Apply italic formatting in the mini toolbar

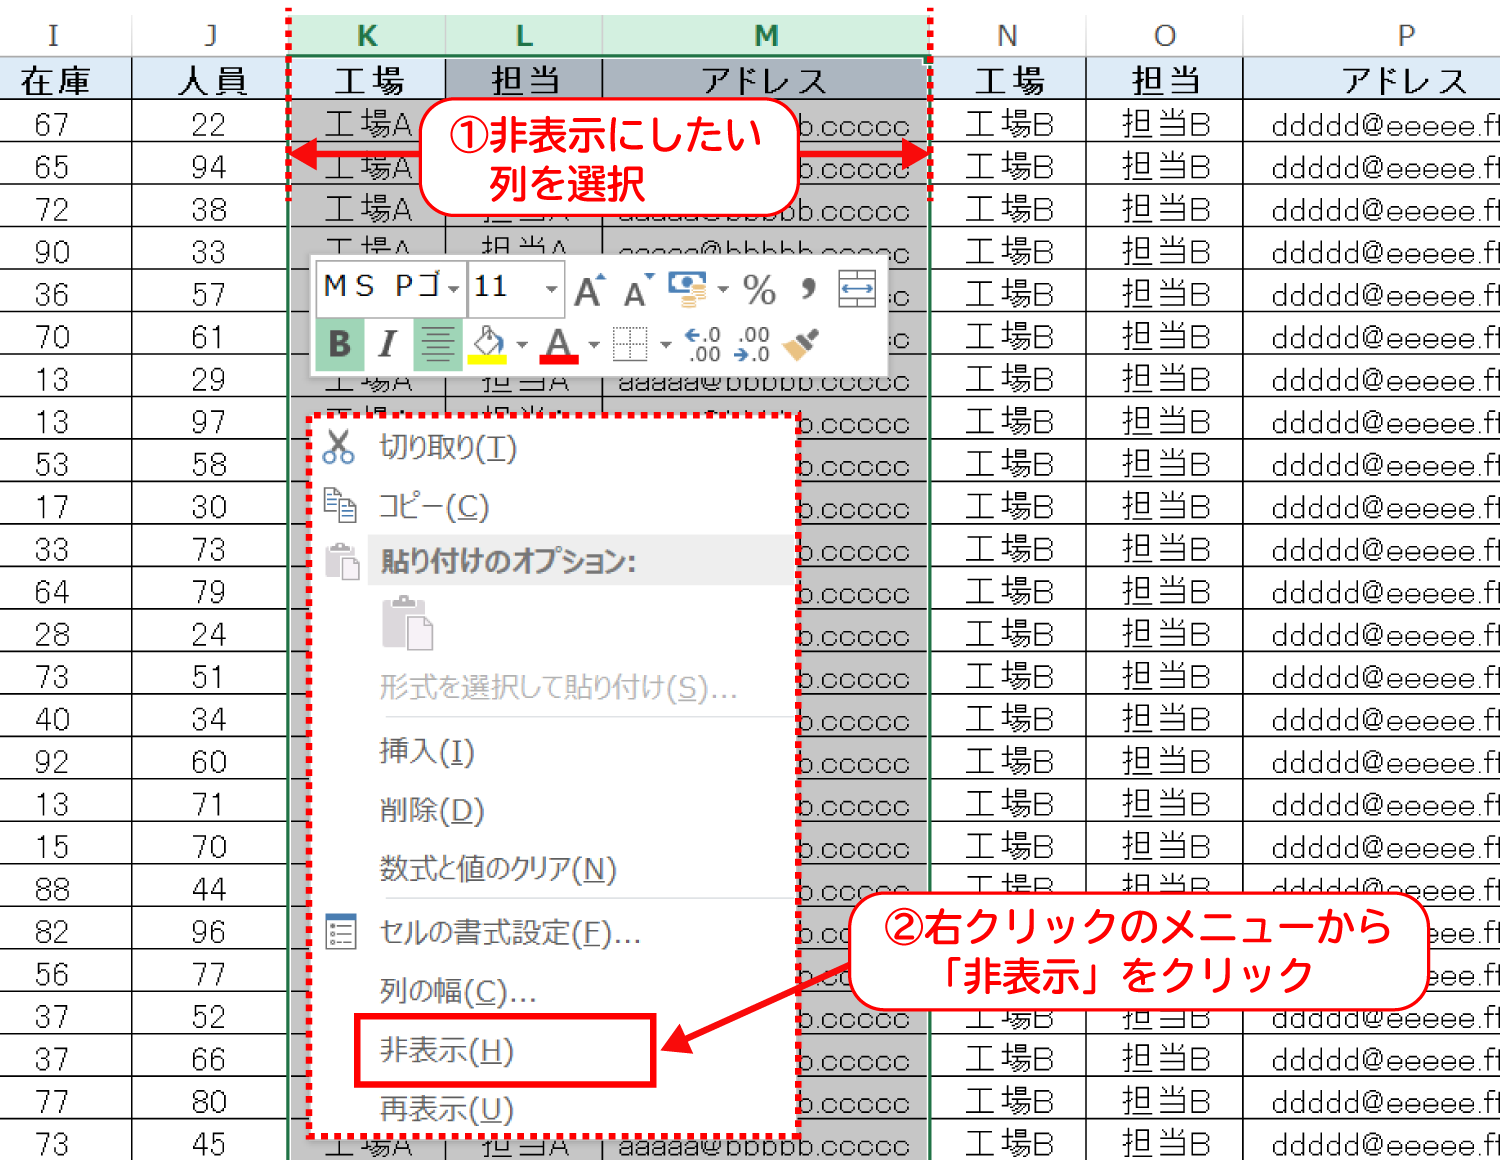point(387,342)
